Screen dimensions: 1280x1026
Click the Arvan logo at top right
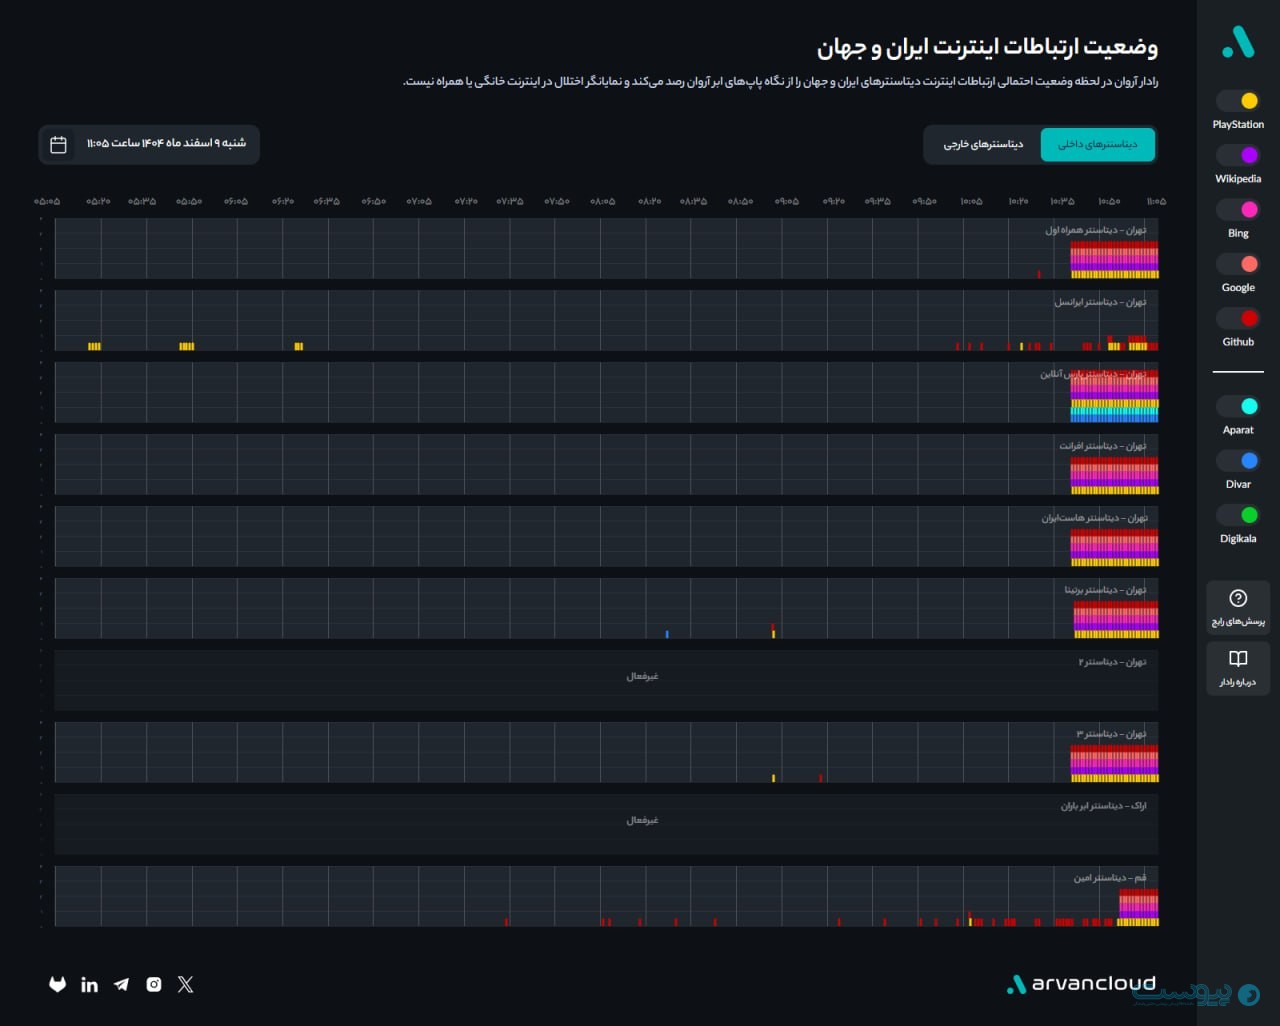tap(1237, 42)
